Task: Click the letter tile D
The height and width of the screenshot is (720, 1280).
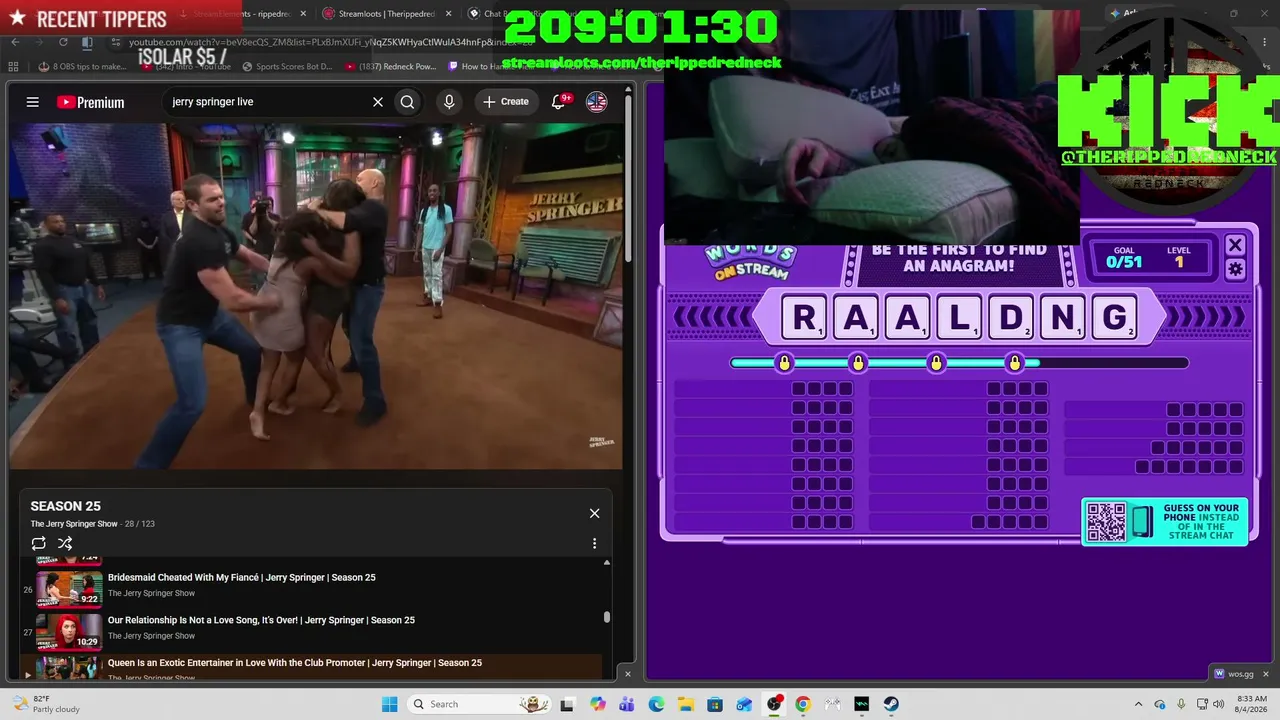Action: pos(1011,318)
